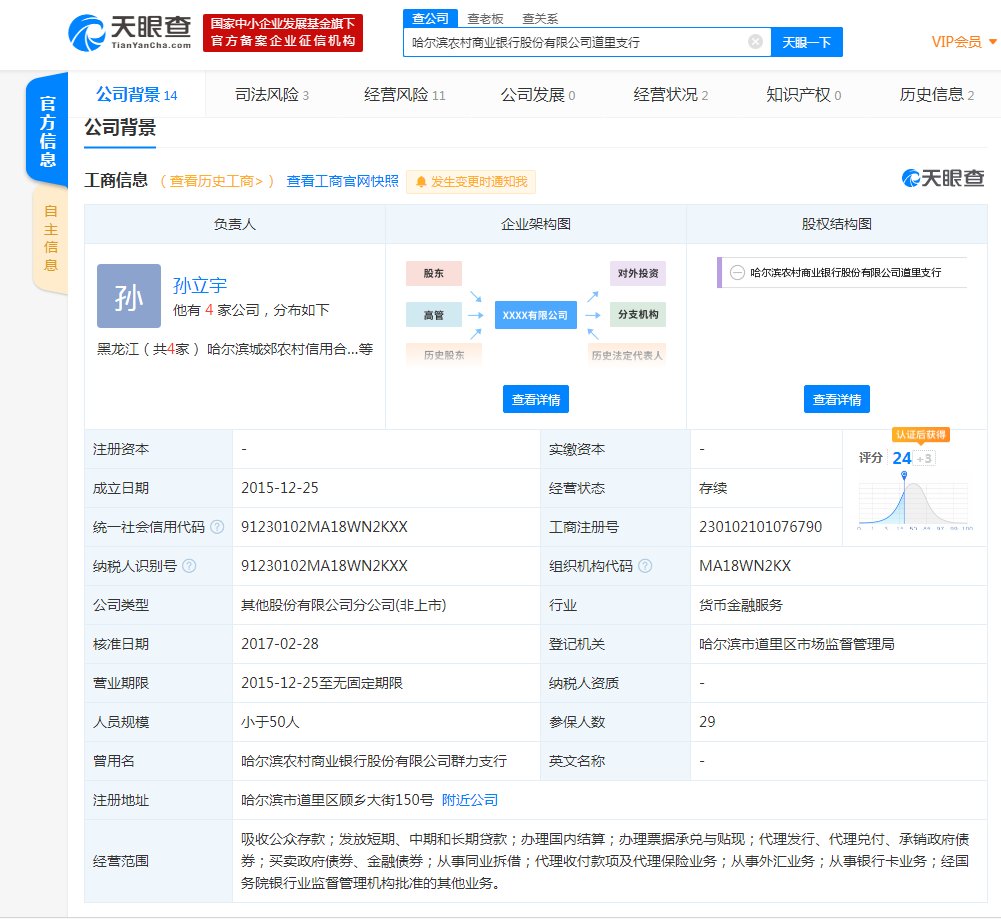Viewport: 1001px width, 919px height.
Task: Select the 官方信息 side tab
Action: (x=48, y=131)
